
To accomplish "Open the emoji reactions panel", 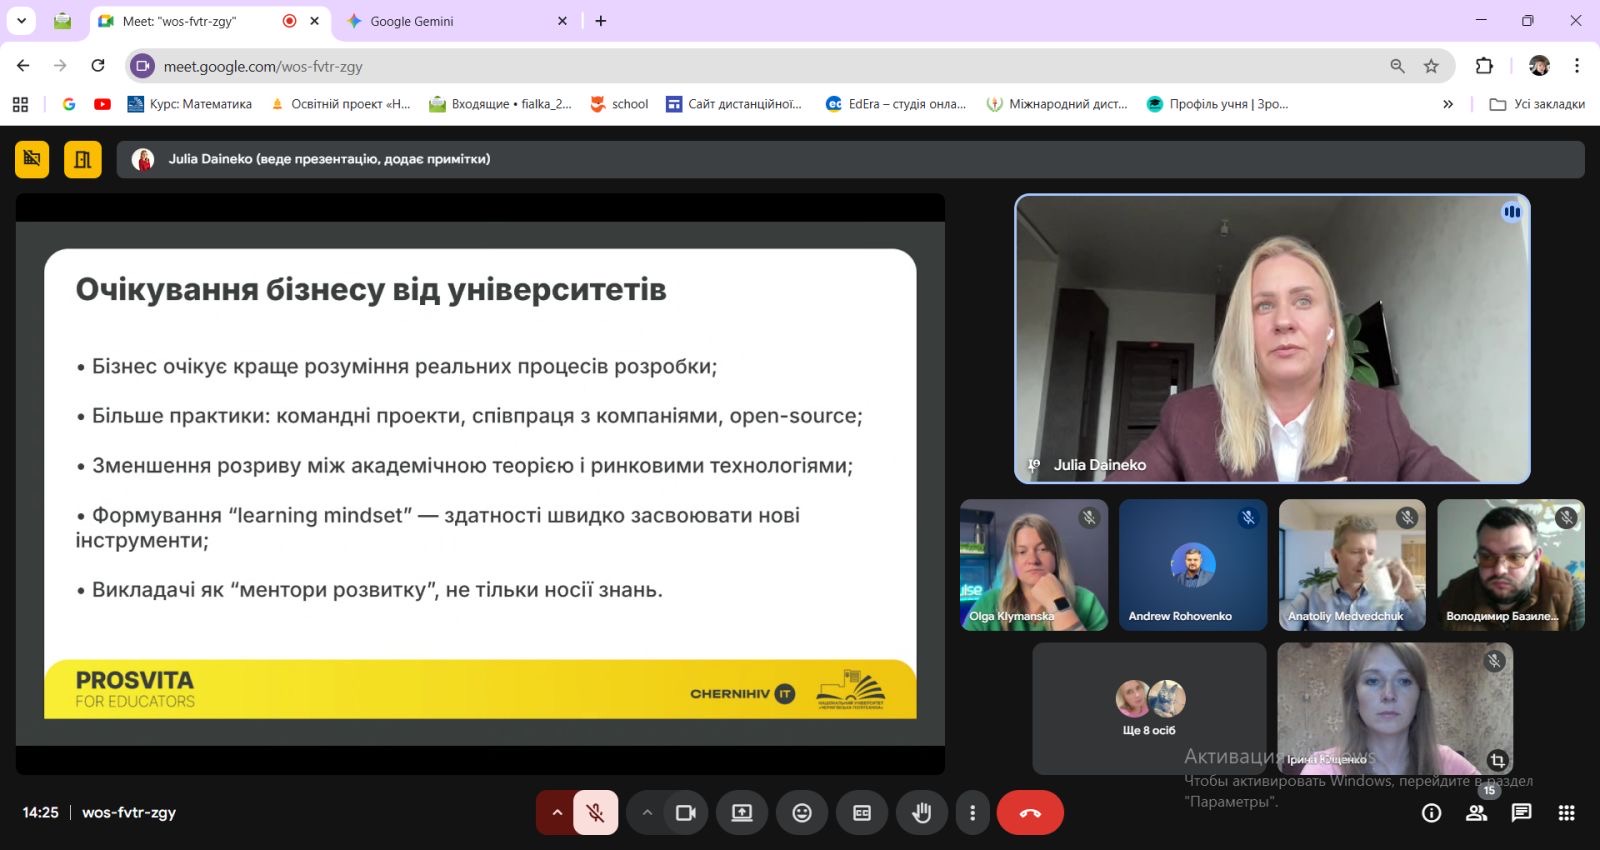I will [x=802, y=813].
